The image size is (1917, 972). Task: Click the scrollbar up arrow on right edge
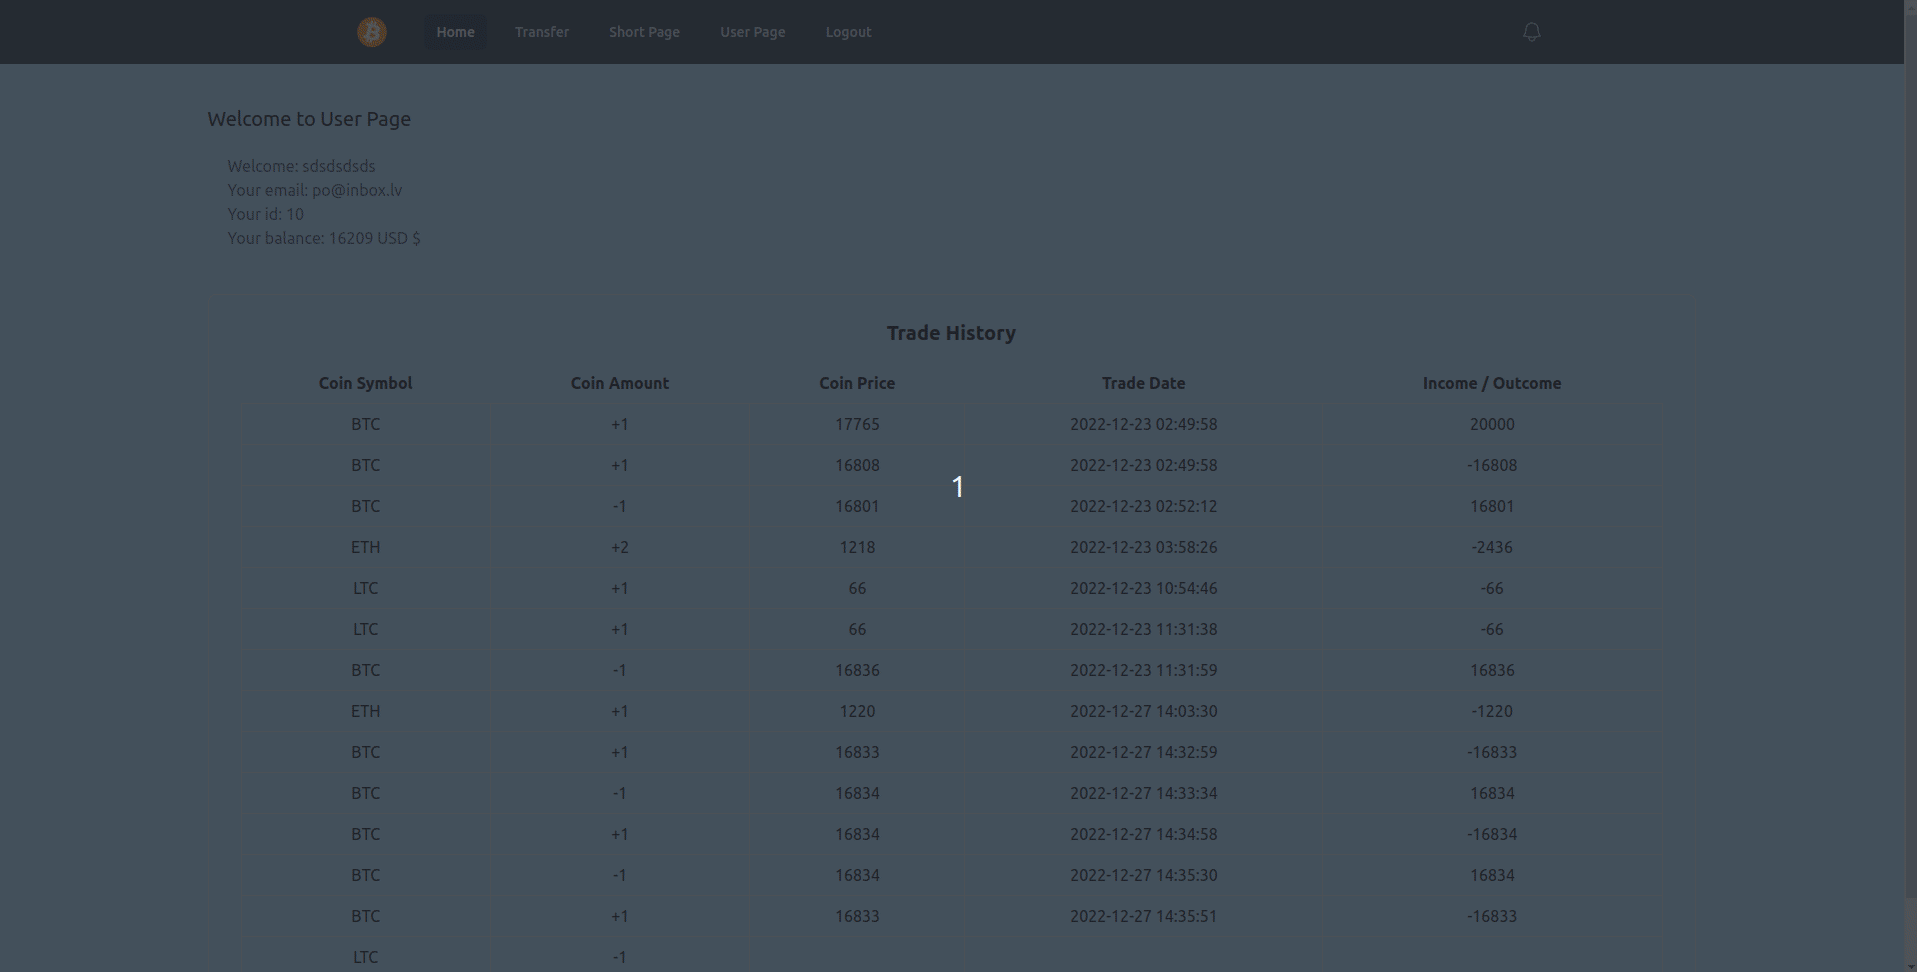(x=1910, y=8)
